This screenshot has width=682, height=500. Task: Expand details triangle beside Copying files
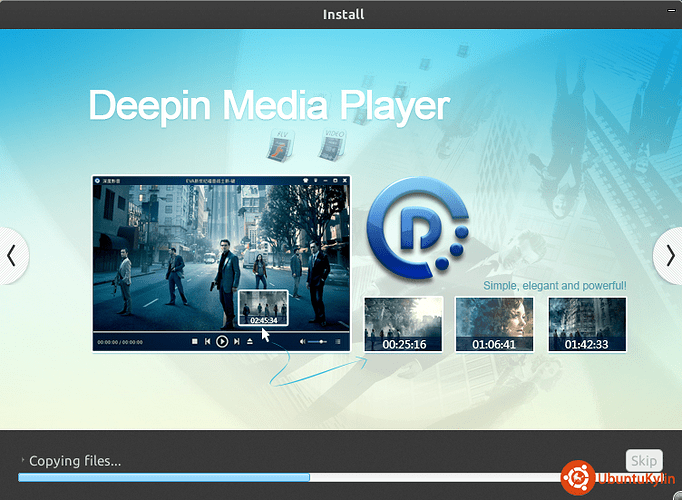pyautogui.click(x=22, y=460)
